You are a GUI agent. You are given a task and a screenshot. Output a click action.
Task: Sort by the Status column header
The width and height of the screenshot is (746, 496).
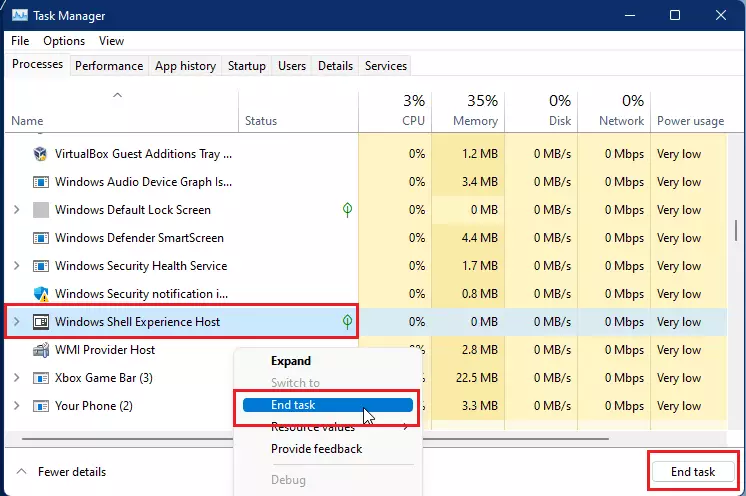pyautogui.click(x=298, y=110)
